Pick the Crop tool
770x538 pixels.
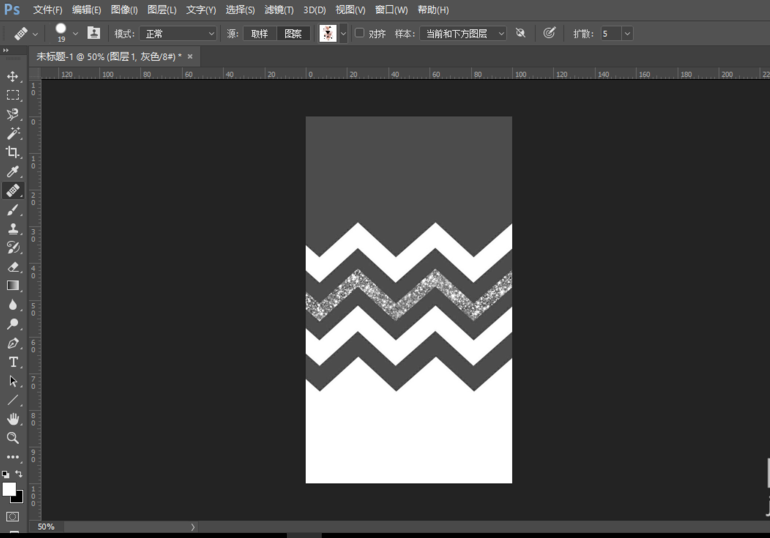coord(13,152)
